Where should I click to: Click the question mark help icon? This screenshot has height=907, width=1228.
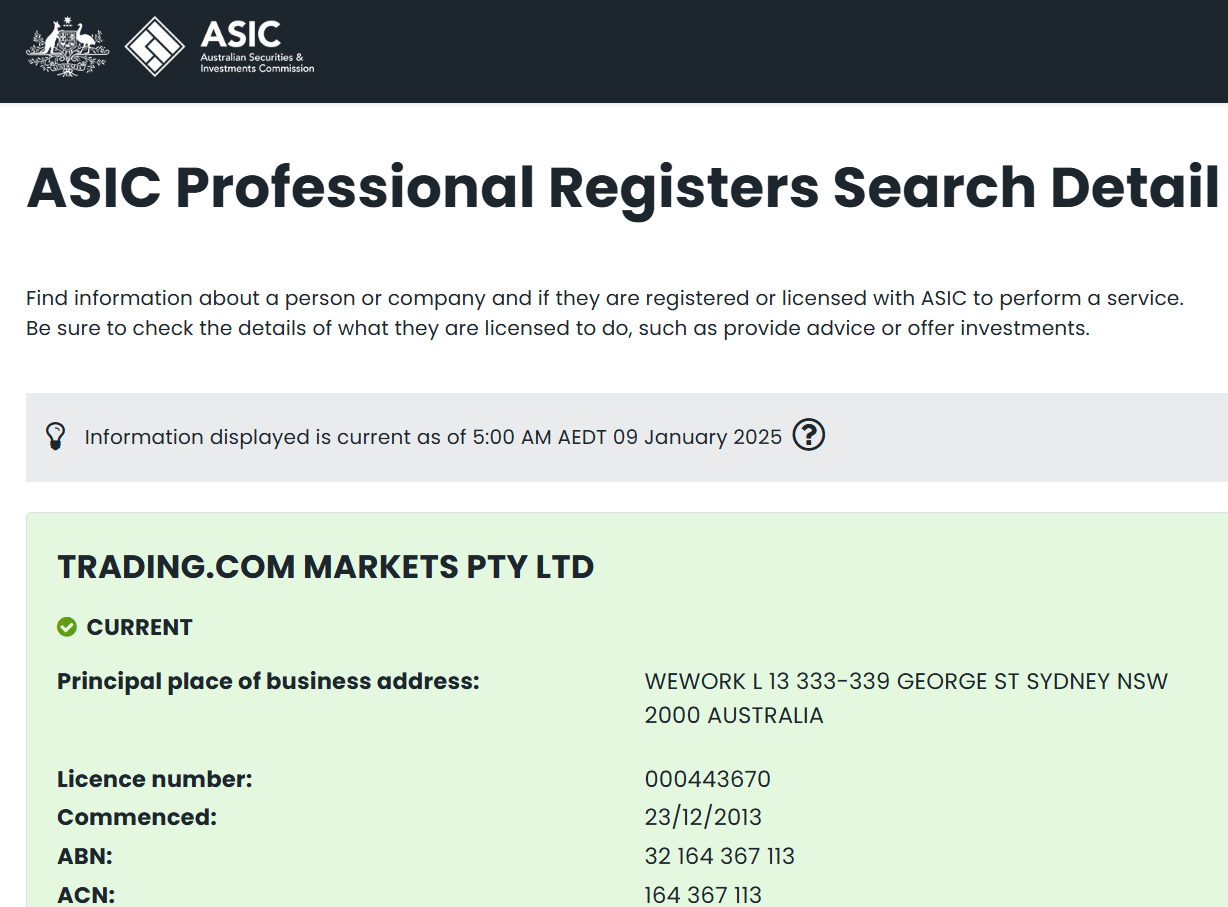pyautogui.click(x=808, y=436)
